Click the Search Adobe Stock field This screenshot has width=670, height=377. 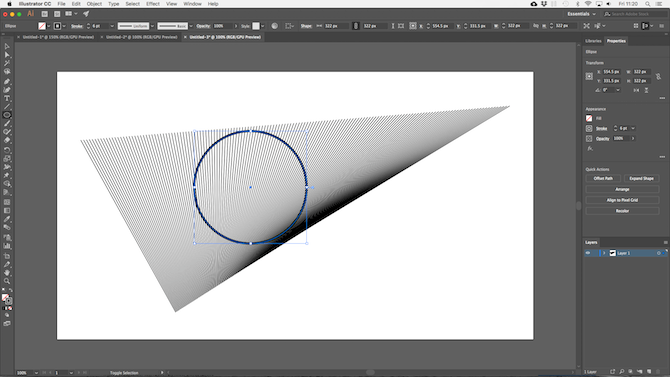coord(634,14)
